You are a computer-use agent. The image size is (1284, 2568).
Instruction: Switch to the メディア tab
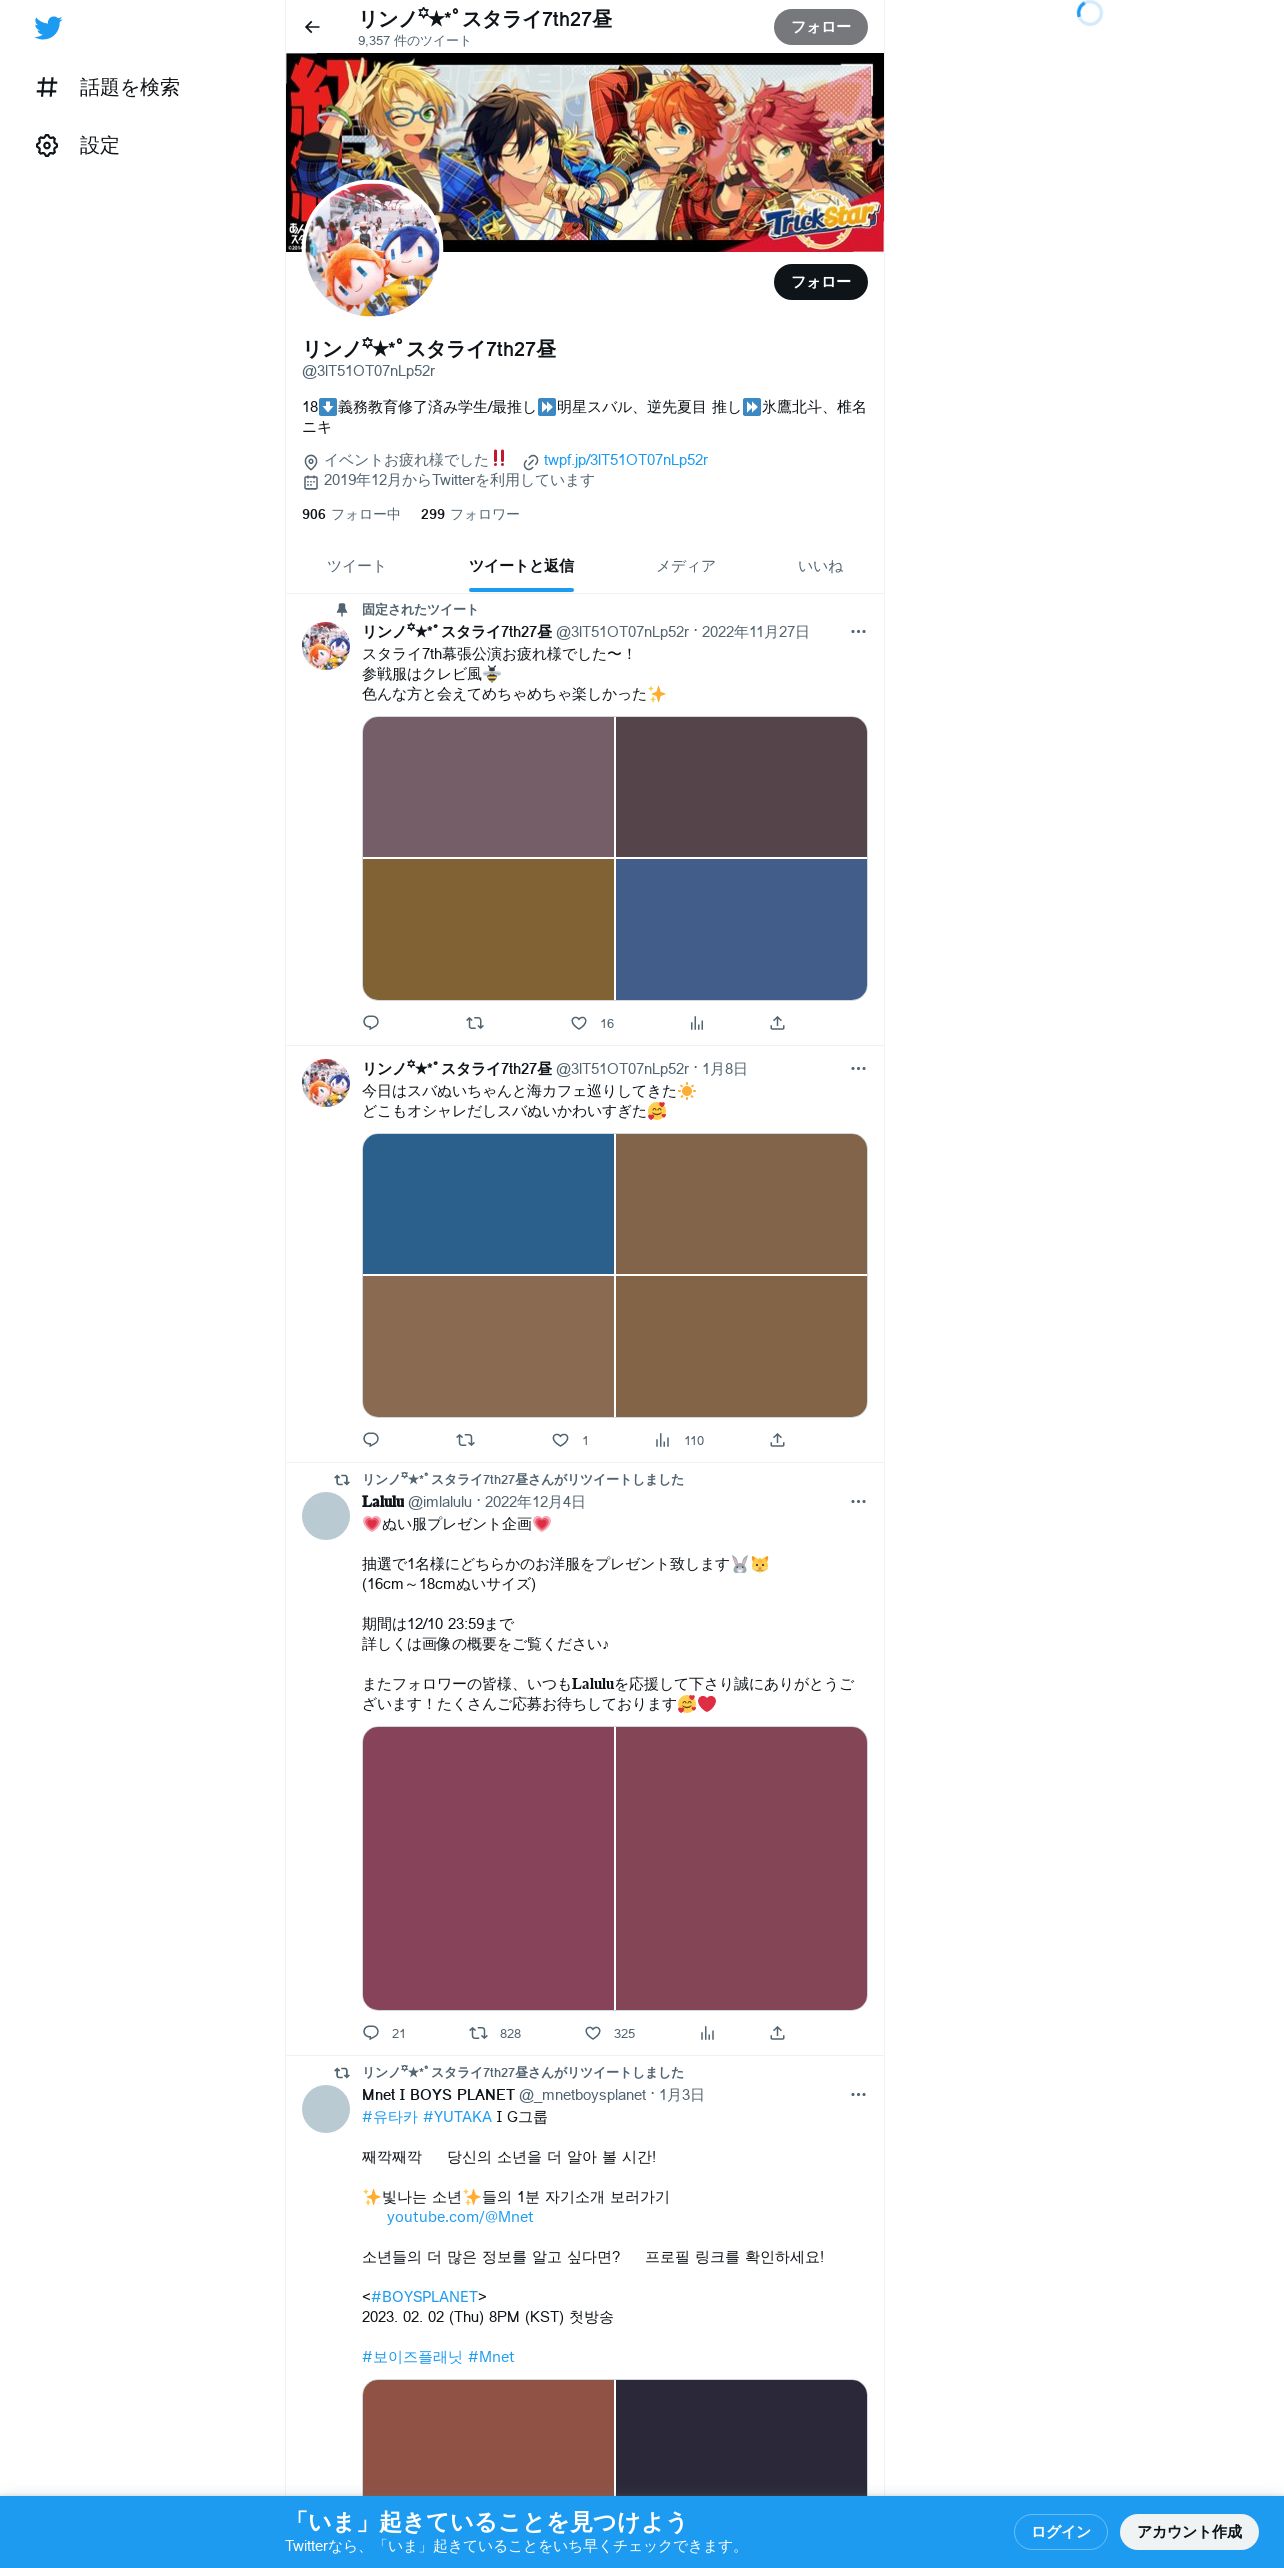point(685,566)
